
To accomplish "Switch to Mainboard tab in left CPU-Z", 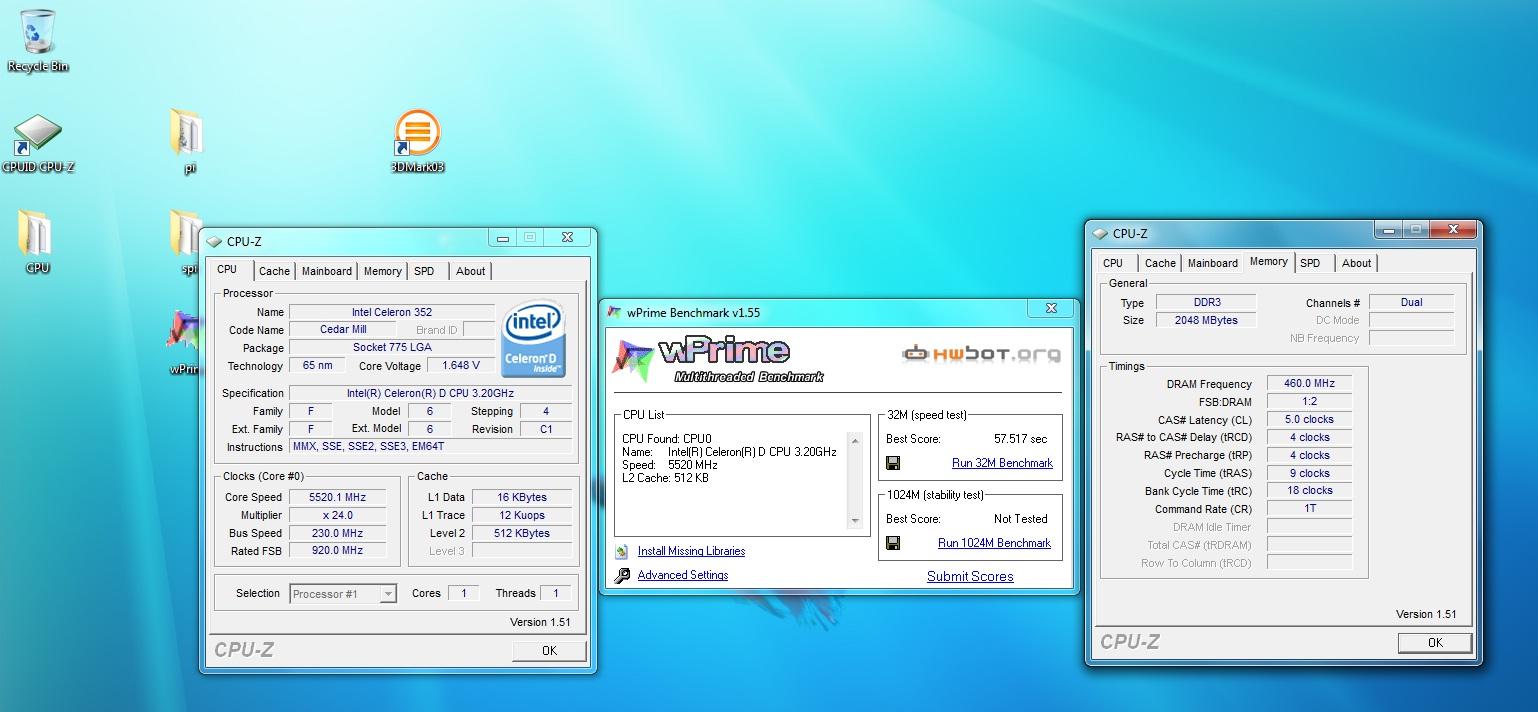I will coord(327,271).
